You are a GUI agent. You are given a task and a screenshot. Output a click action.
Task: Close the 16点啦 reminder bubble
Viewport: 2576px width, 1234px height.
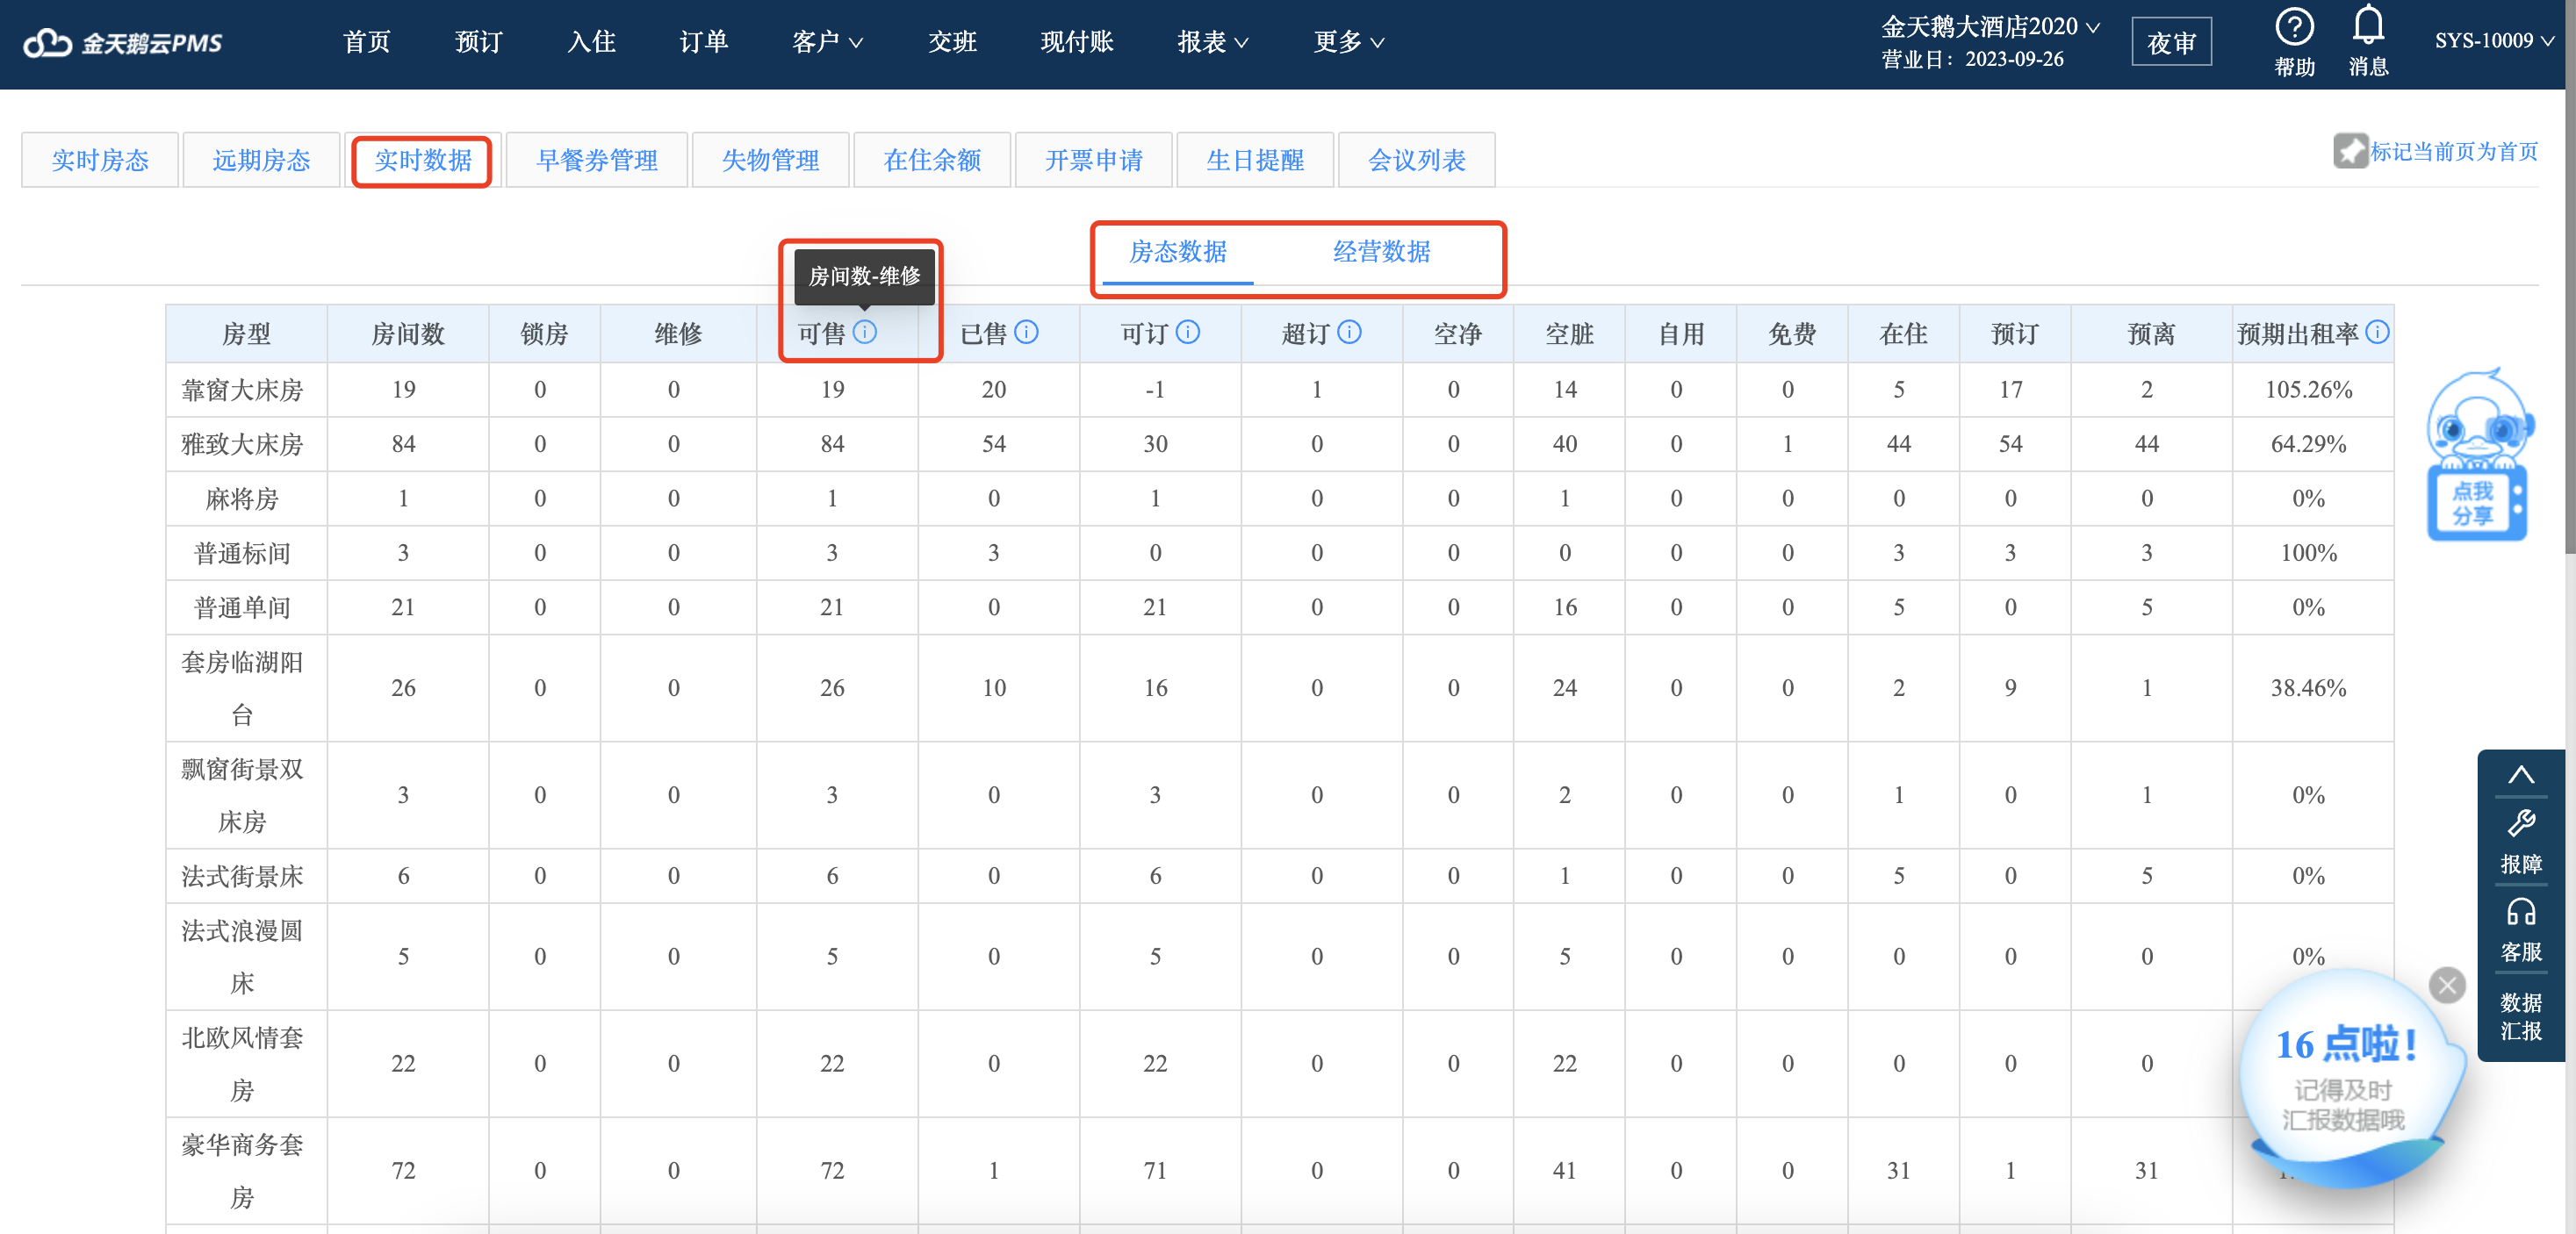[2446, 986]
